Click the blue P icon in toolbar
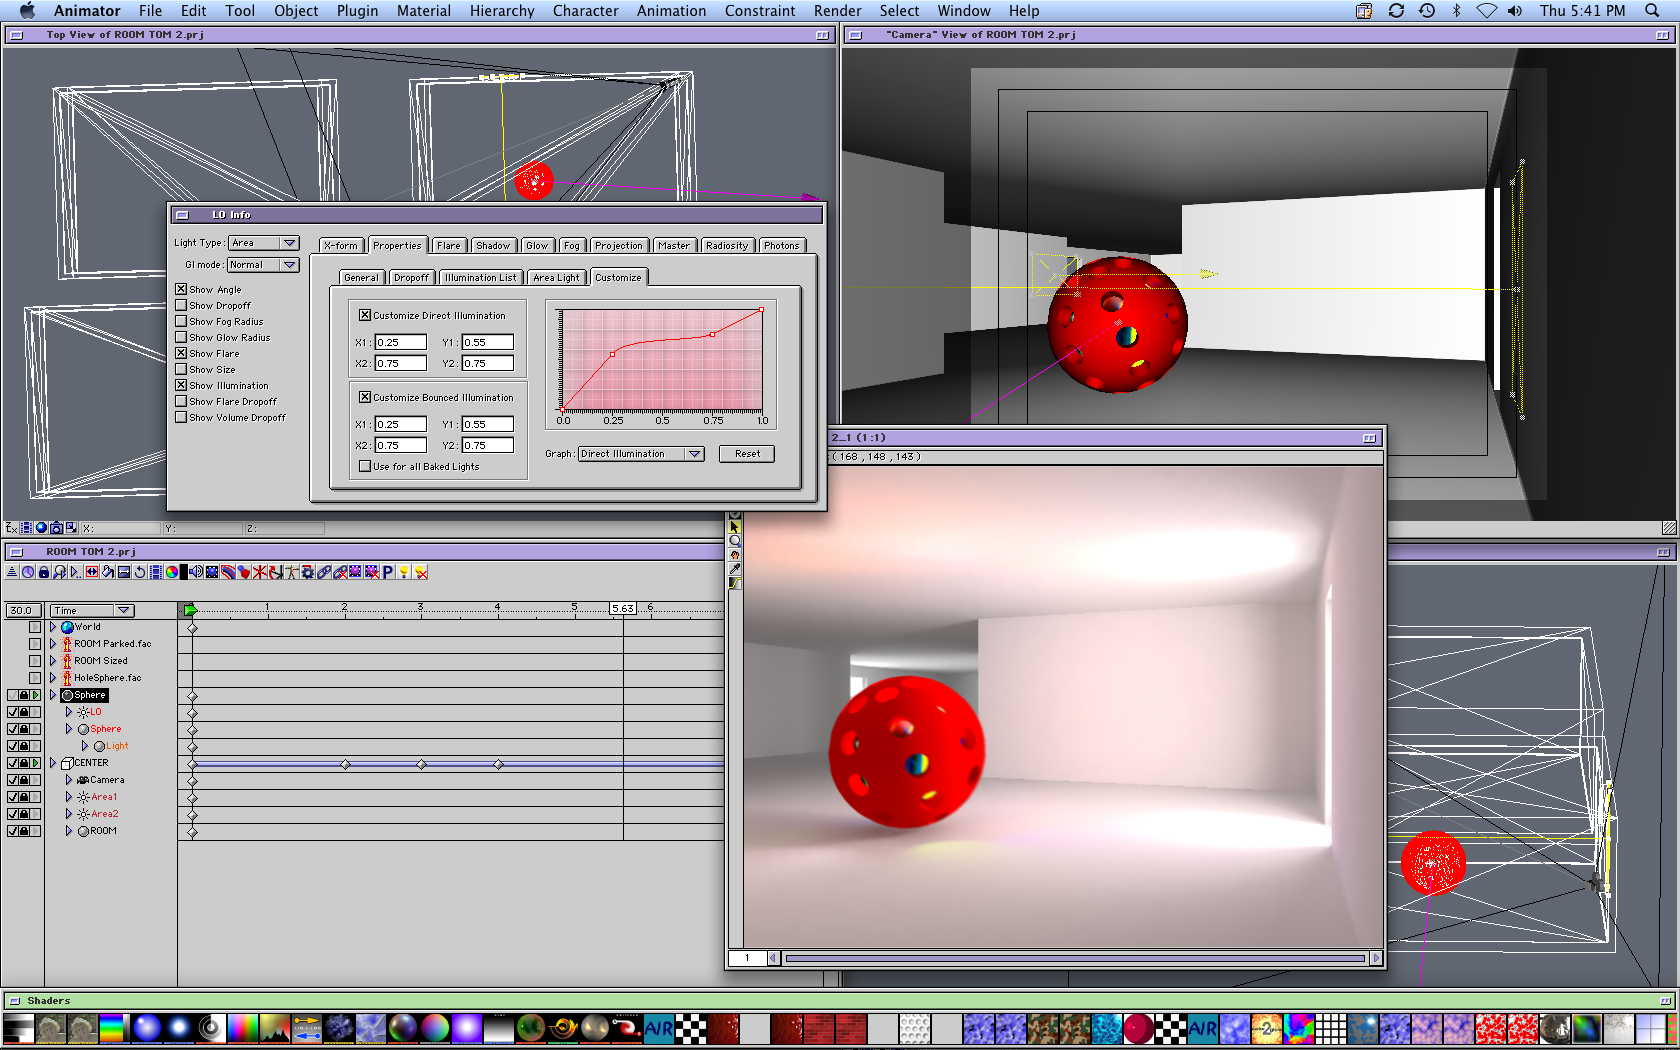 [x=388, y=572]
